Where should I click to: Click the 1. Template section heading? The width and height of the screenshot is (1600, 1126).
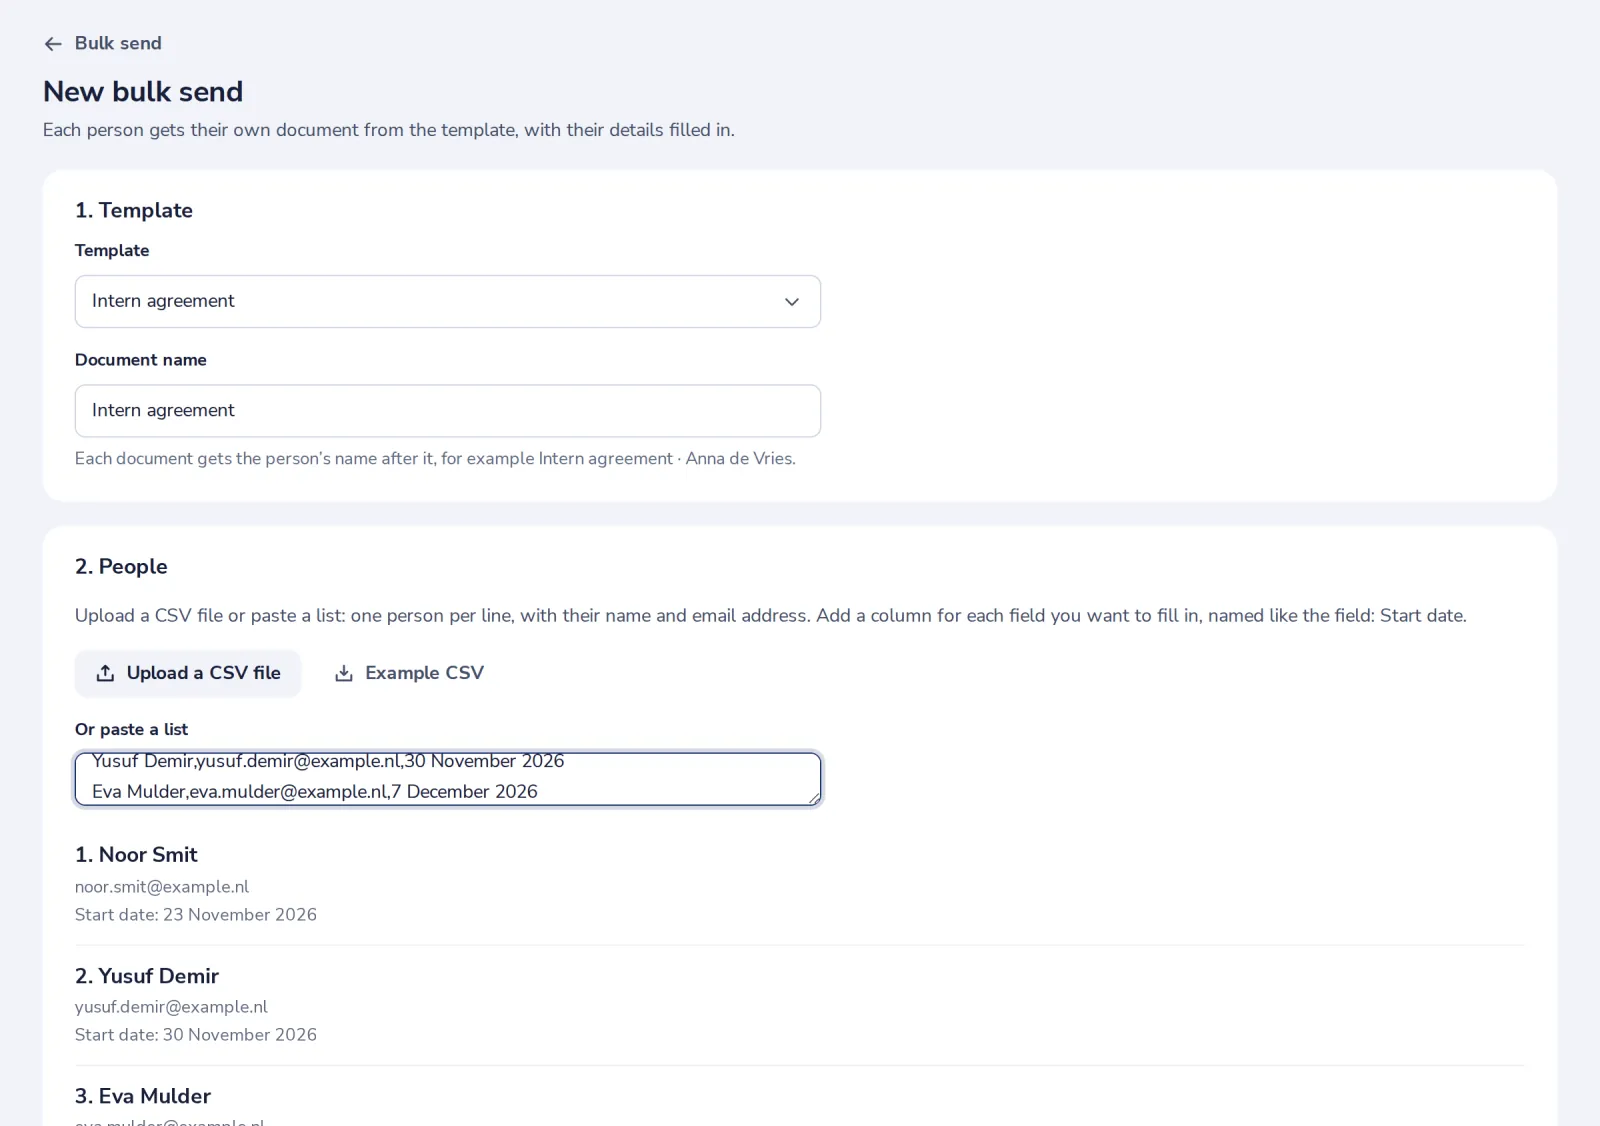click(134, 210)
